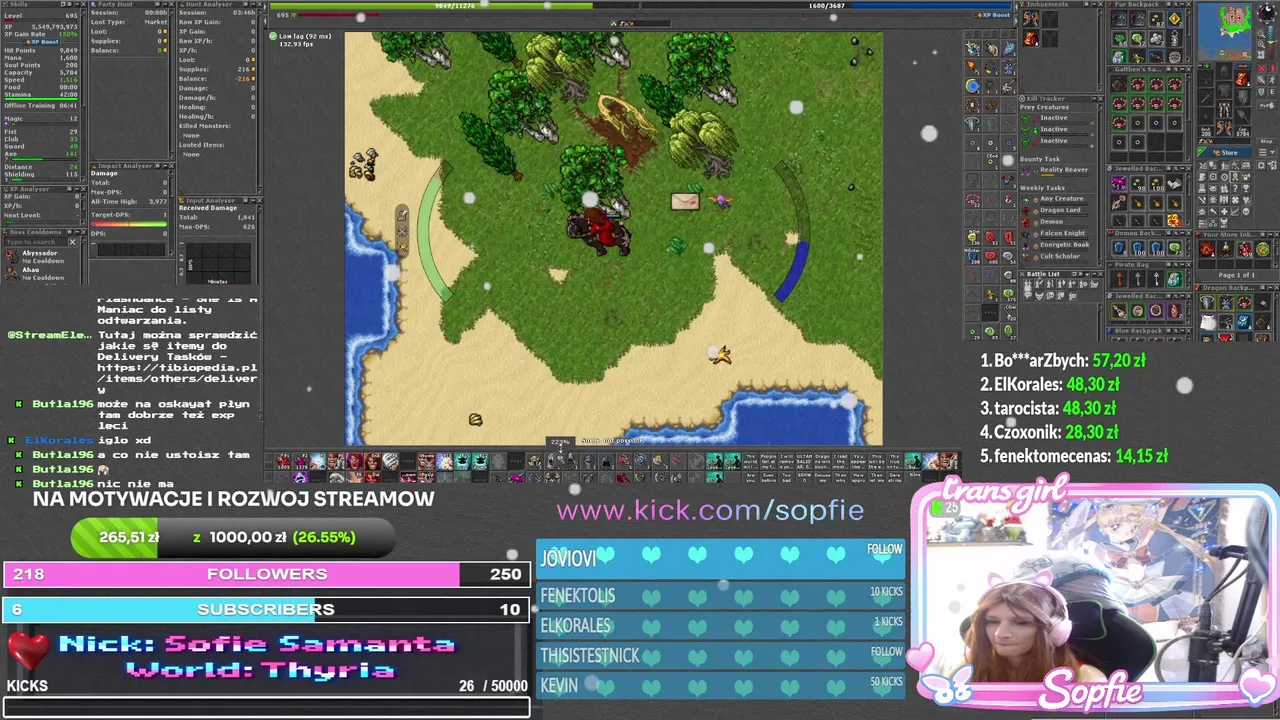Click the Cap 5784 indicator under equipment

pyautogui.click(x=1242, y=132)
